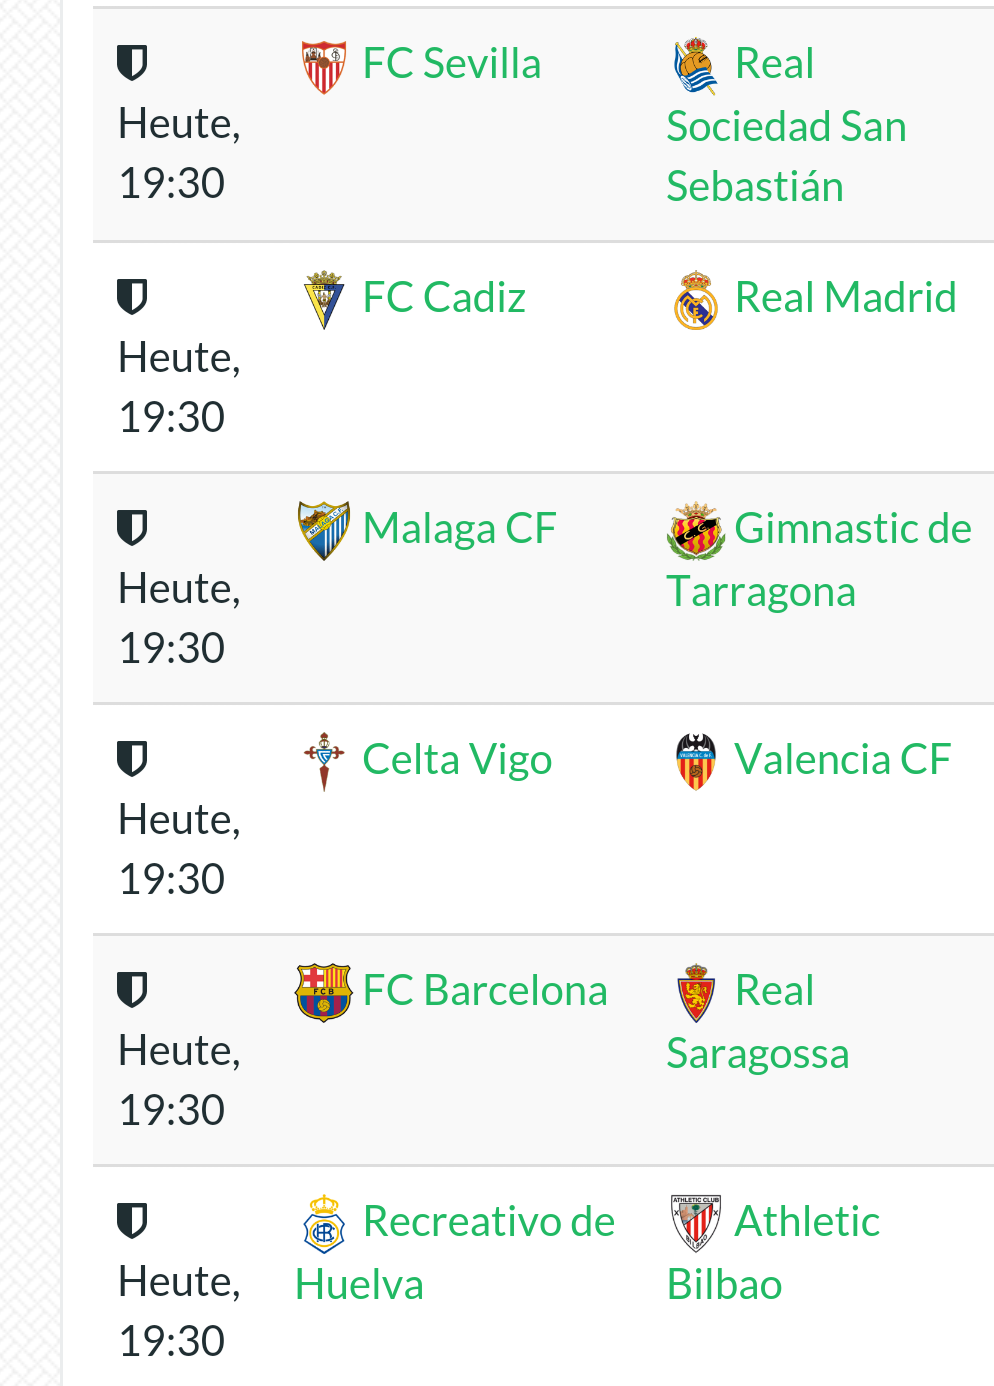The image size is (994, 1386).
Task: Open the Valencia CF team link
Action: pyautogui.click(x=842, y=760)
